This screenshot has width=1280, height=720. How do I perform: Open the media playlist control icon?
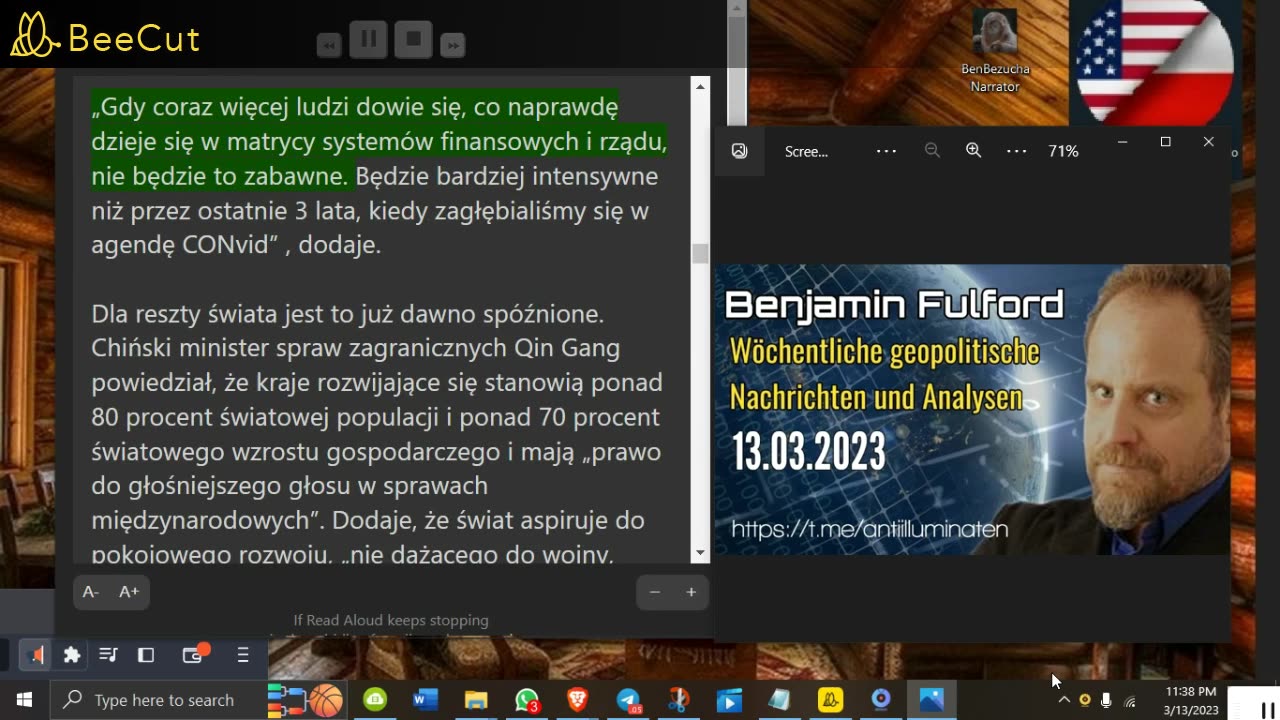pyautogui.click(x=109, y=655)
